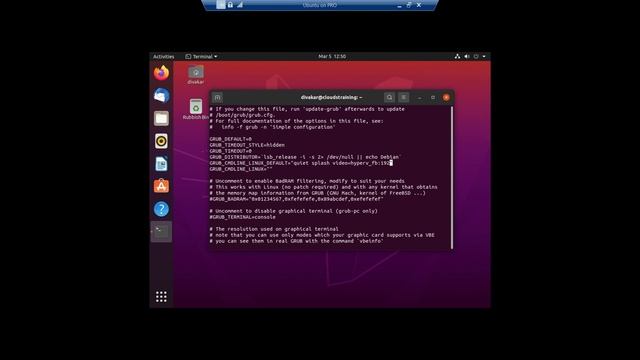The width and height of the screenshot is (640, 360).
Task: Open the Rubbish Bin desktop icon
Action: (196, 109)
